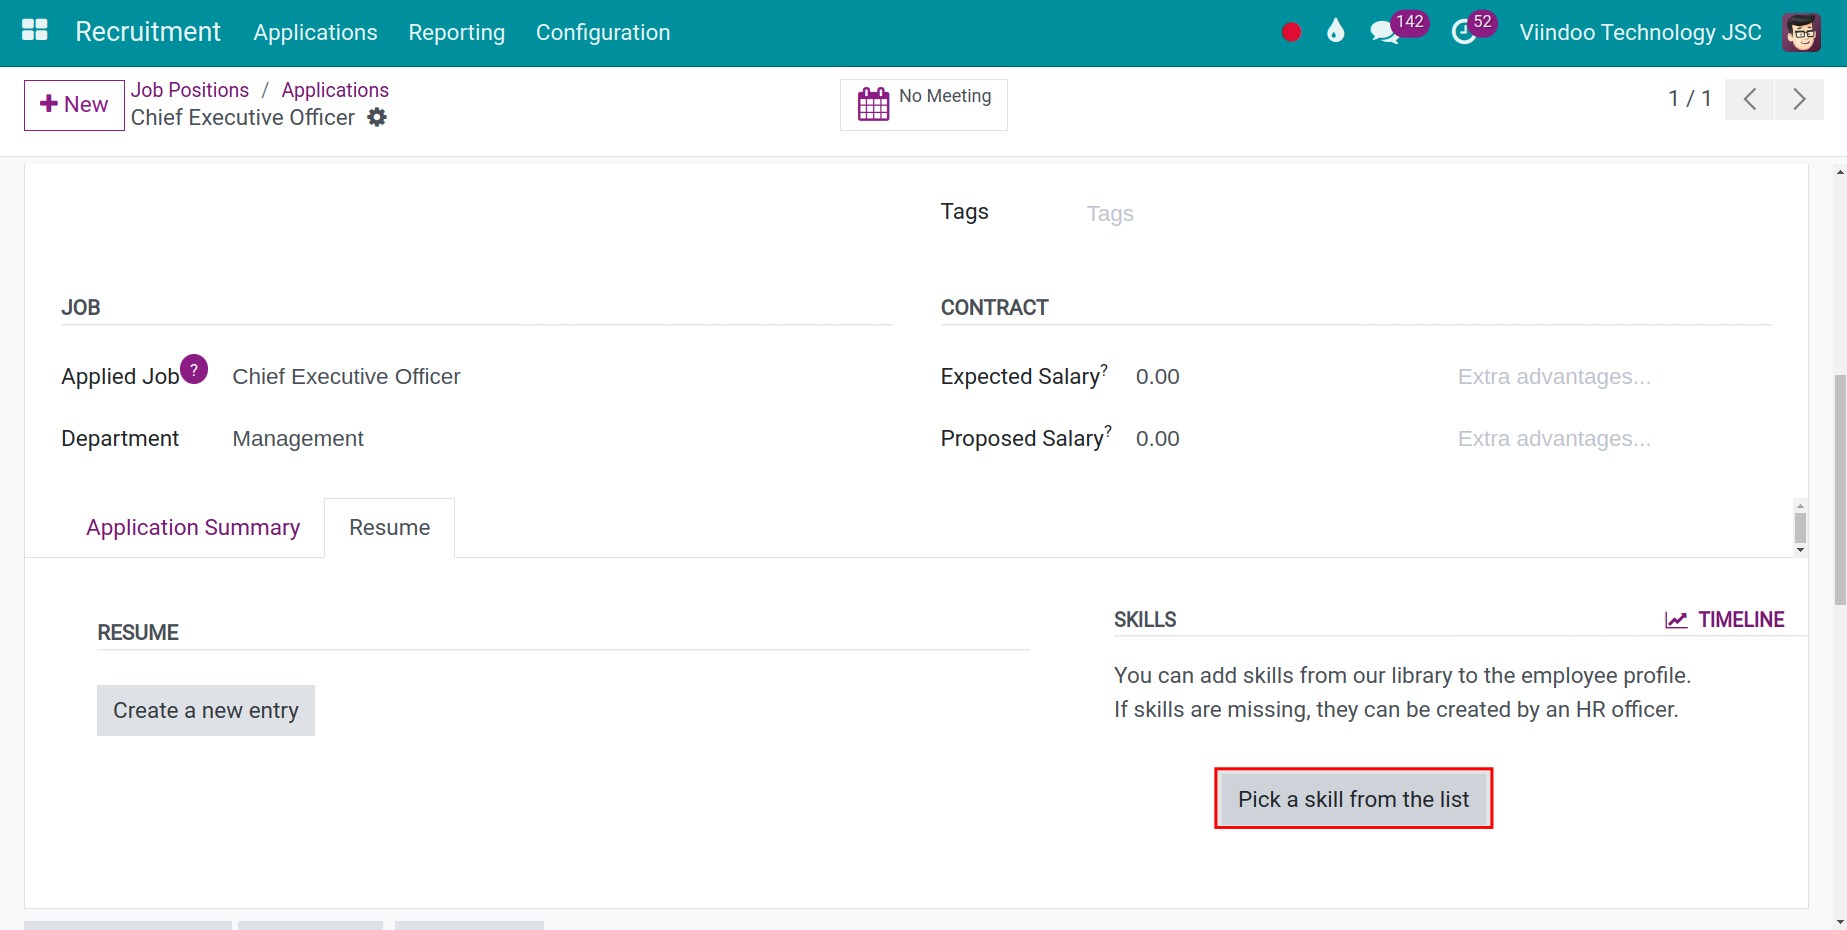This screenshot has width=1847, height=930.
Task: Click the red recording indicator icon
Action: 1291,32
